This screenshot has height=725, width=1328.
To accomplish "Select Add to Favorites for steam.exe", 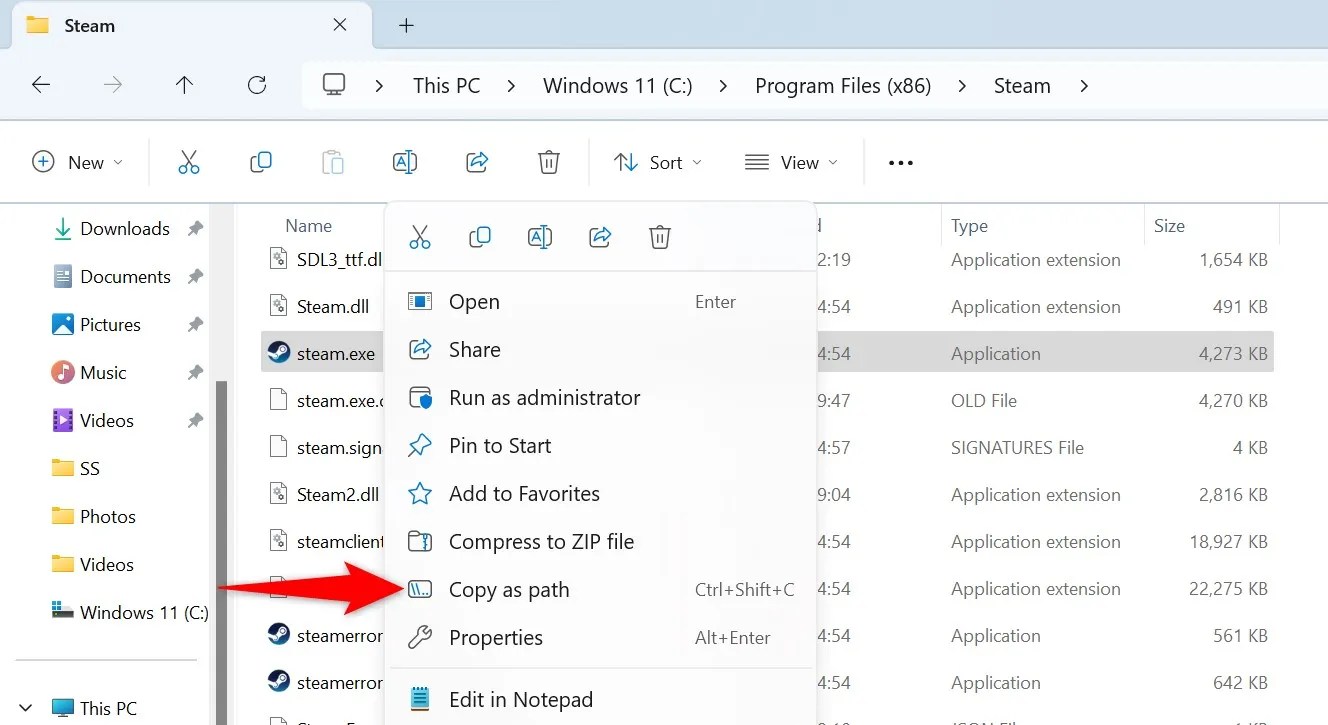I will pyautogui.click(x=524, y=493).
